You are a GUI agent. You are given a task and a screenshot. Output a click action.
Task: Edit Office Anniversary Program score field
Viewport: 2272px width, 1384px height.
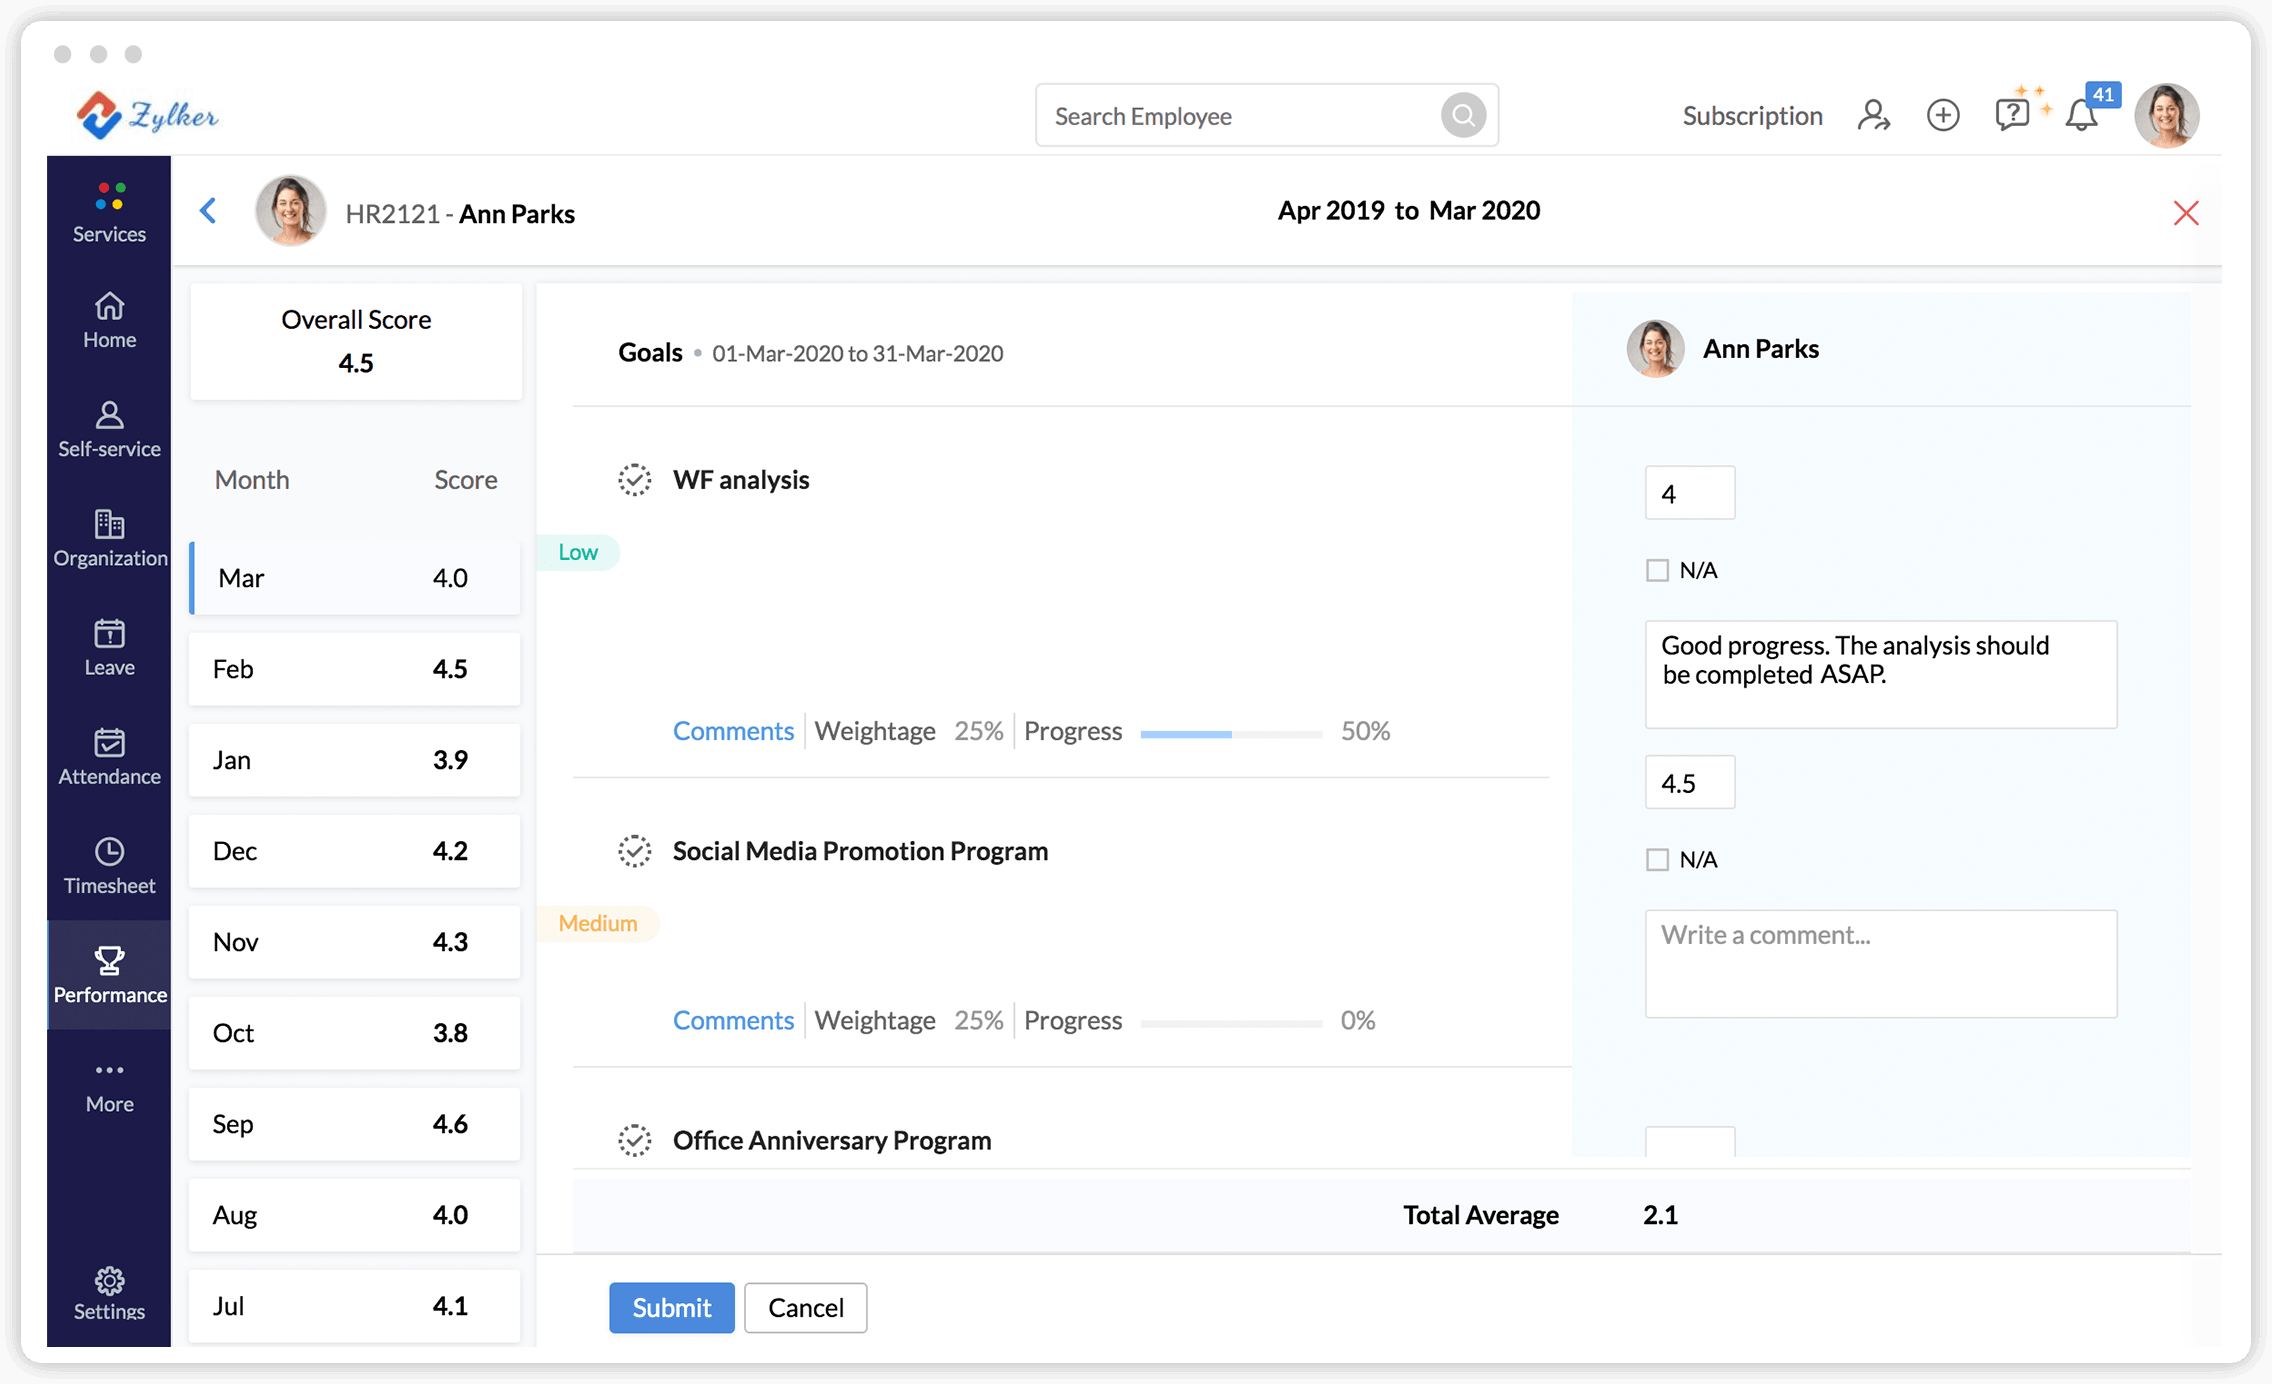click(1690, 1142)
